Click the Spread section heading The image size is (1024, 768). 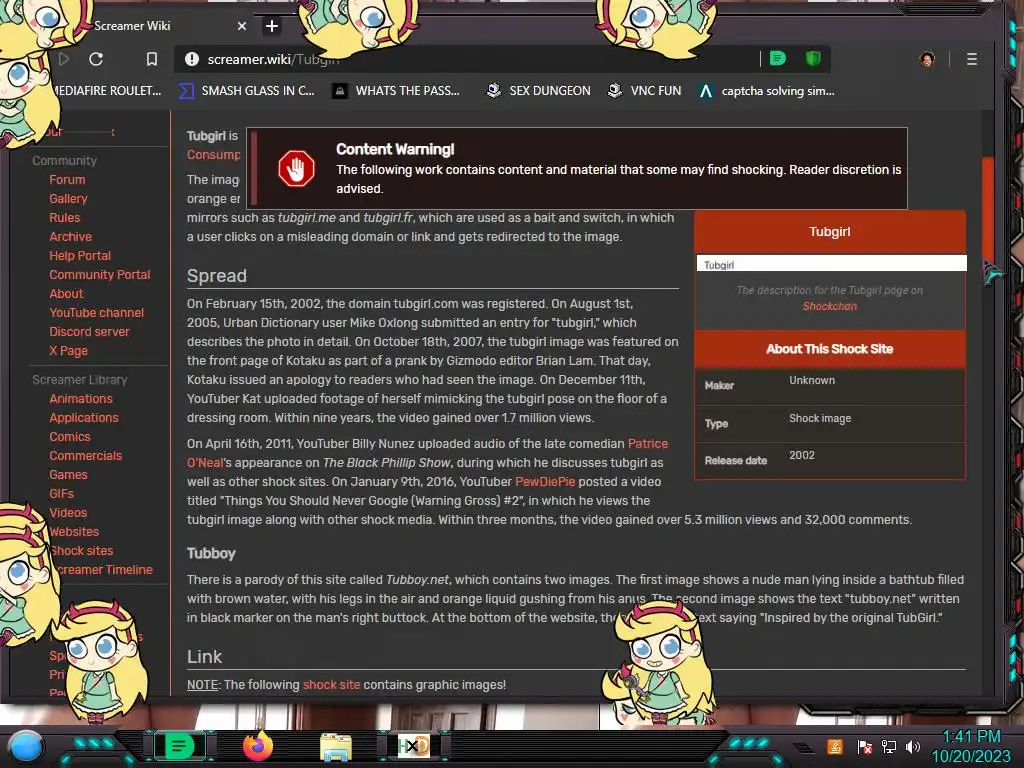[217, 276]
